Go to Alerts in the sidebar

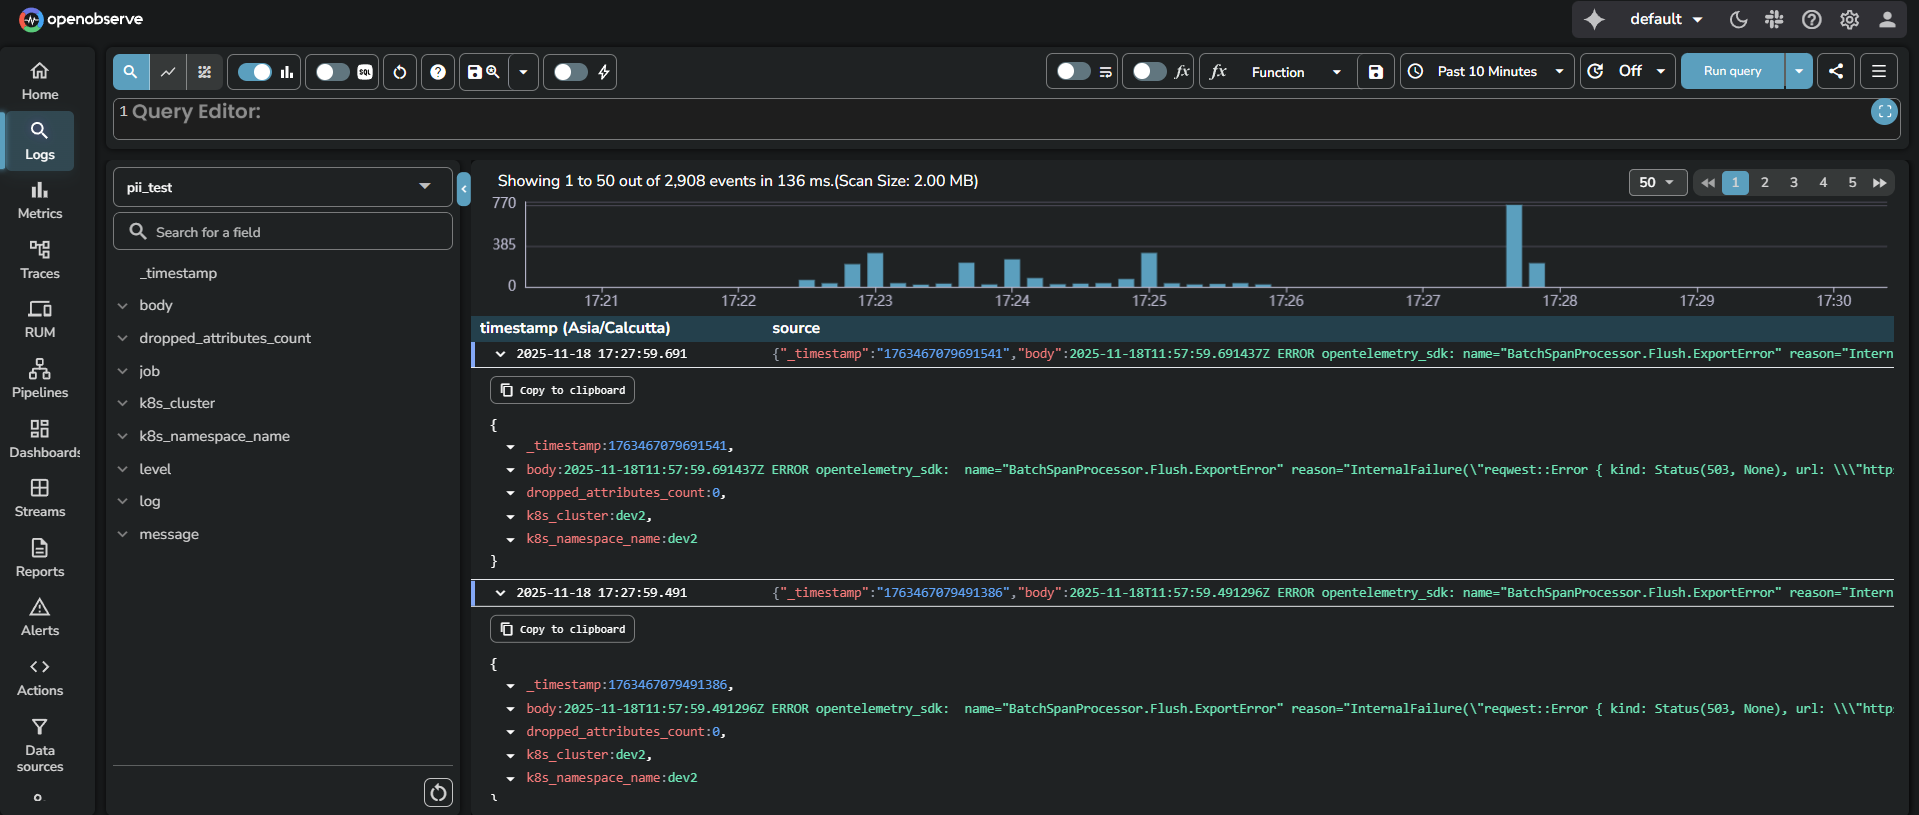(40, 617)
